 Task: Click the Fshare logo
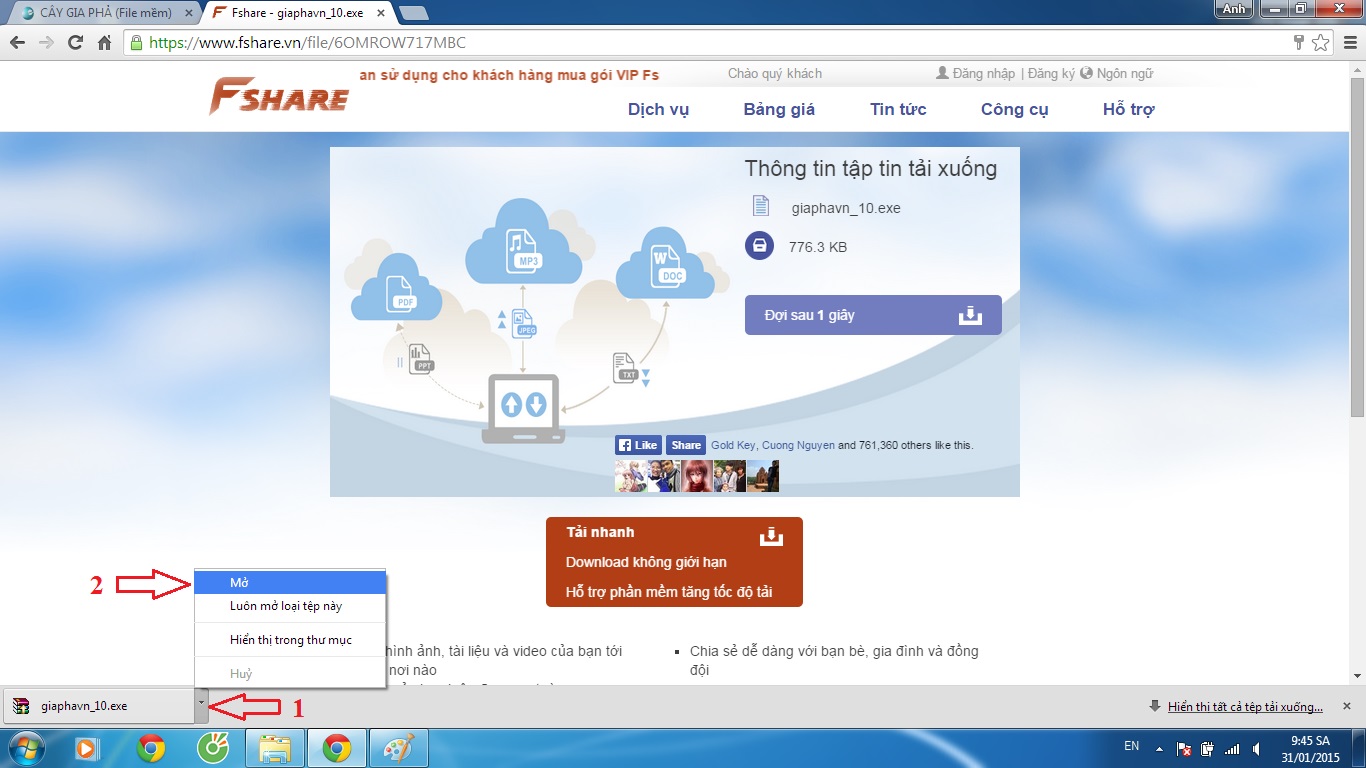coord(278,98)
